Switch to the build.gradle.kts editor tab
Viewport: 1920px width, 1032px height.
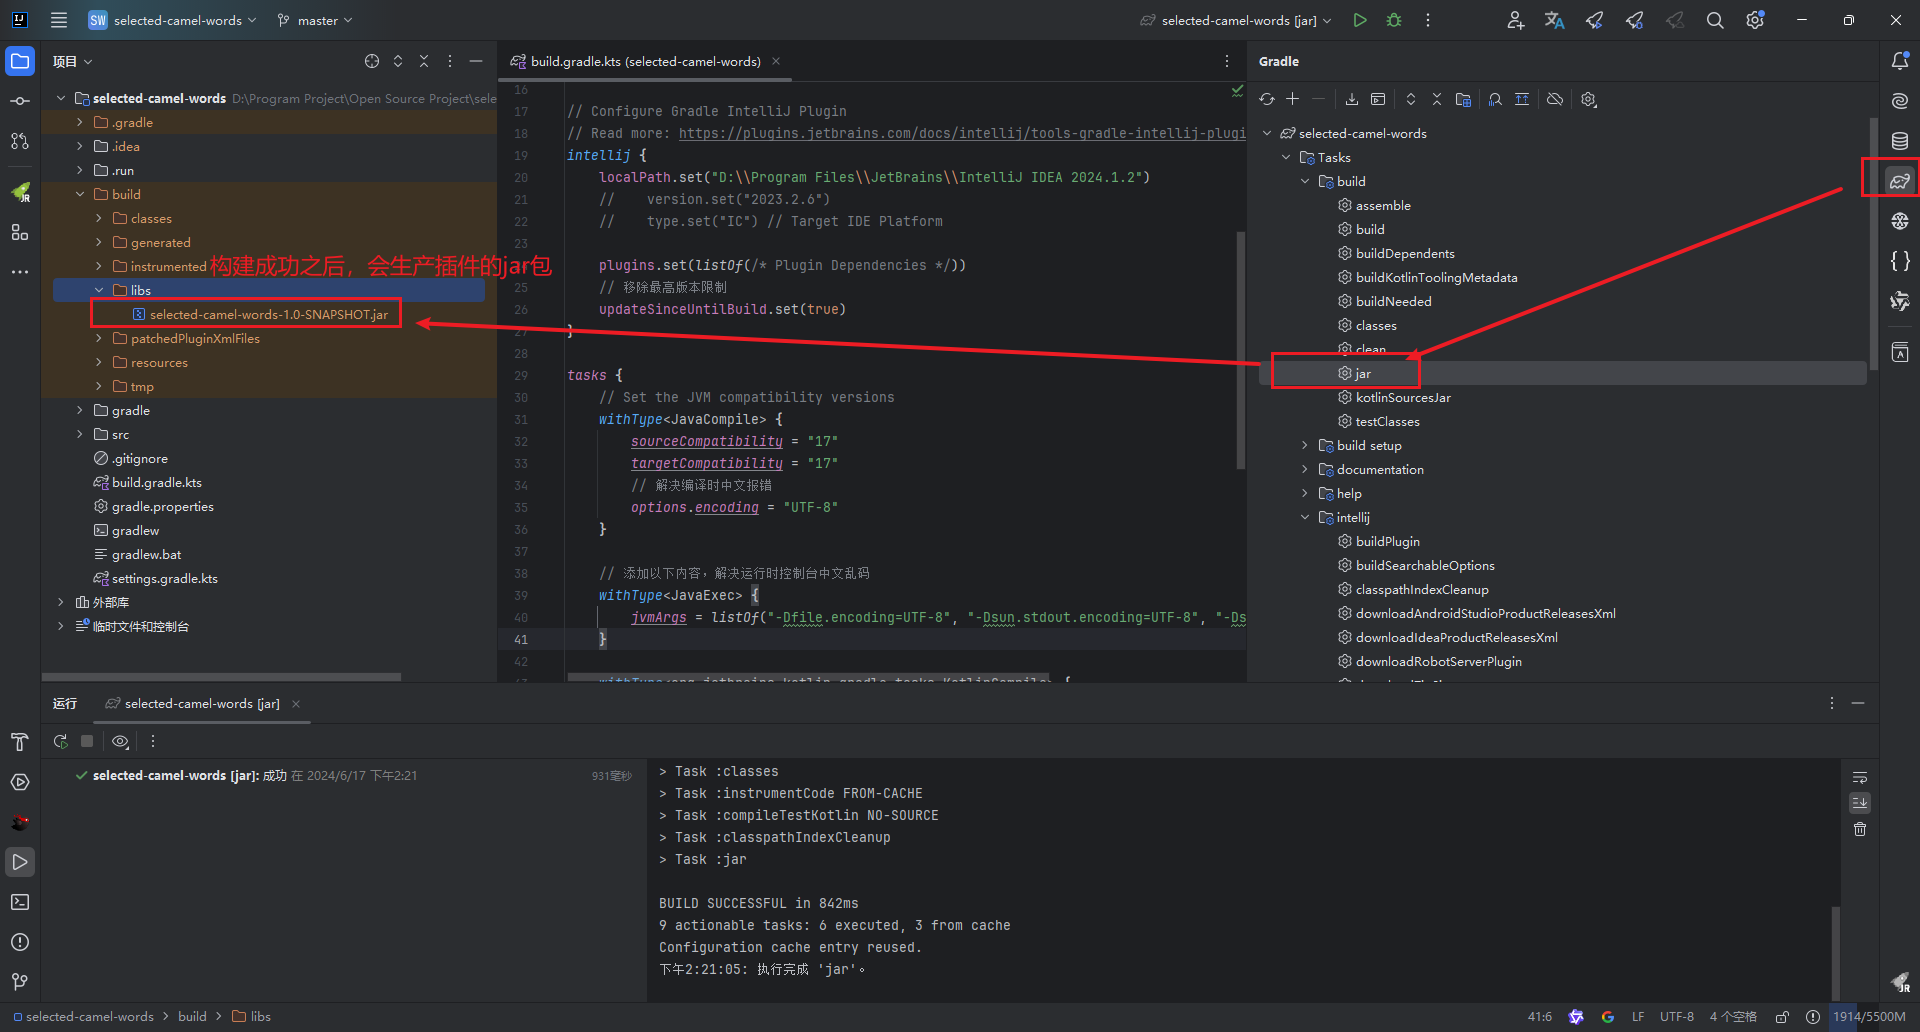tap(643, 61)
